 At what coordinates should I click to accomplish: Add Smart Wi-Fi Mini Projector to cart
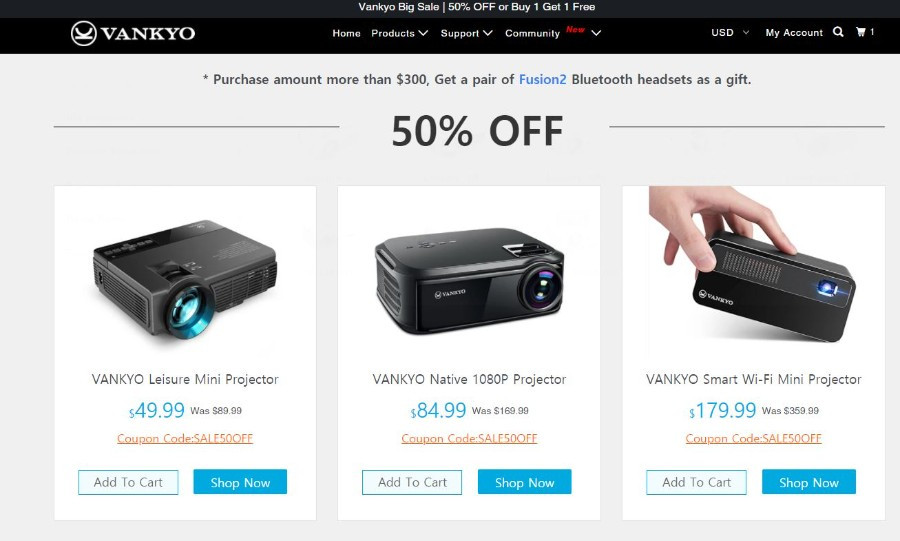tap(696, 482)
